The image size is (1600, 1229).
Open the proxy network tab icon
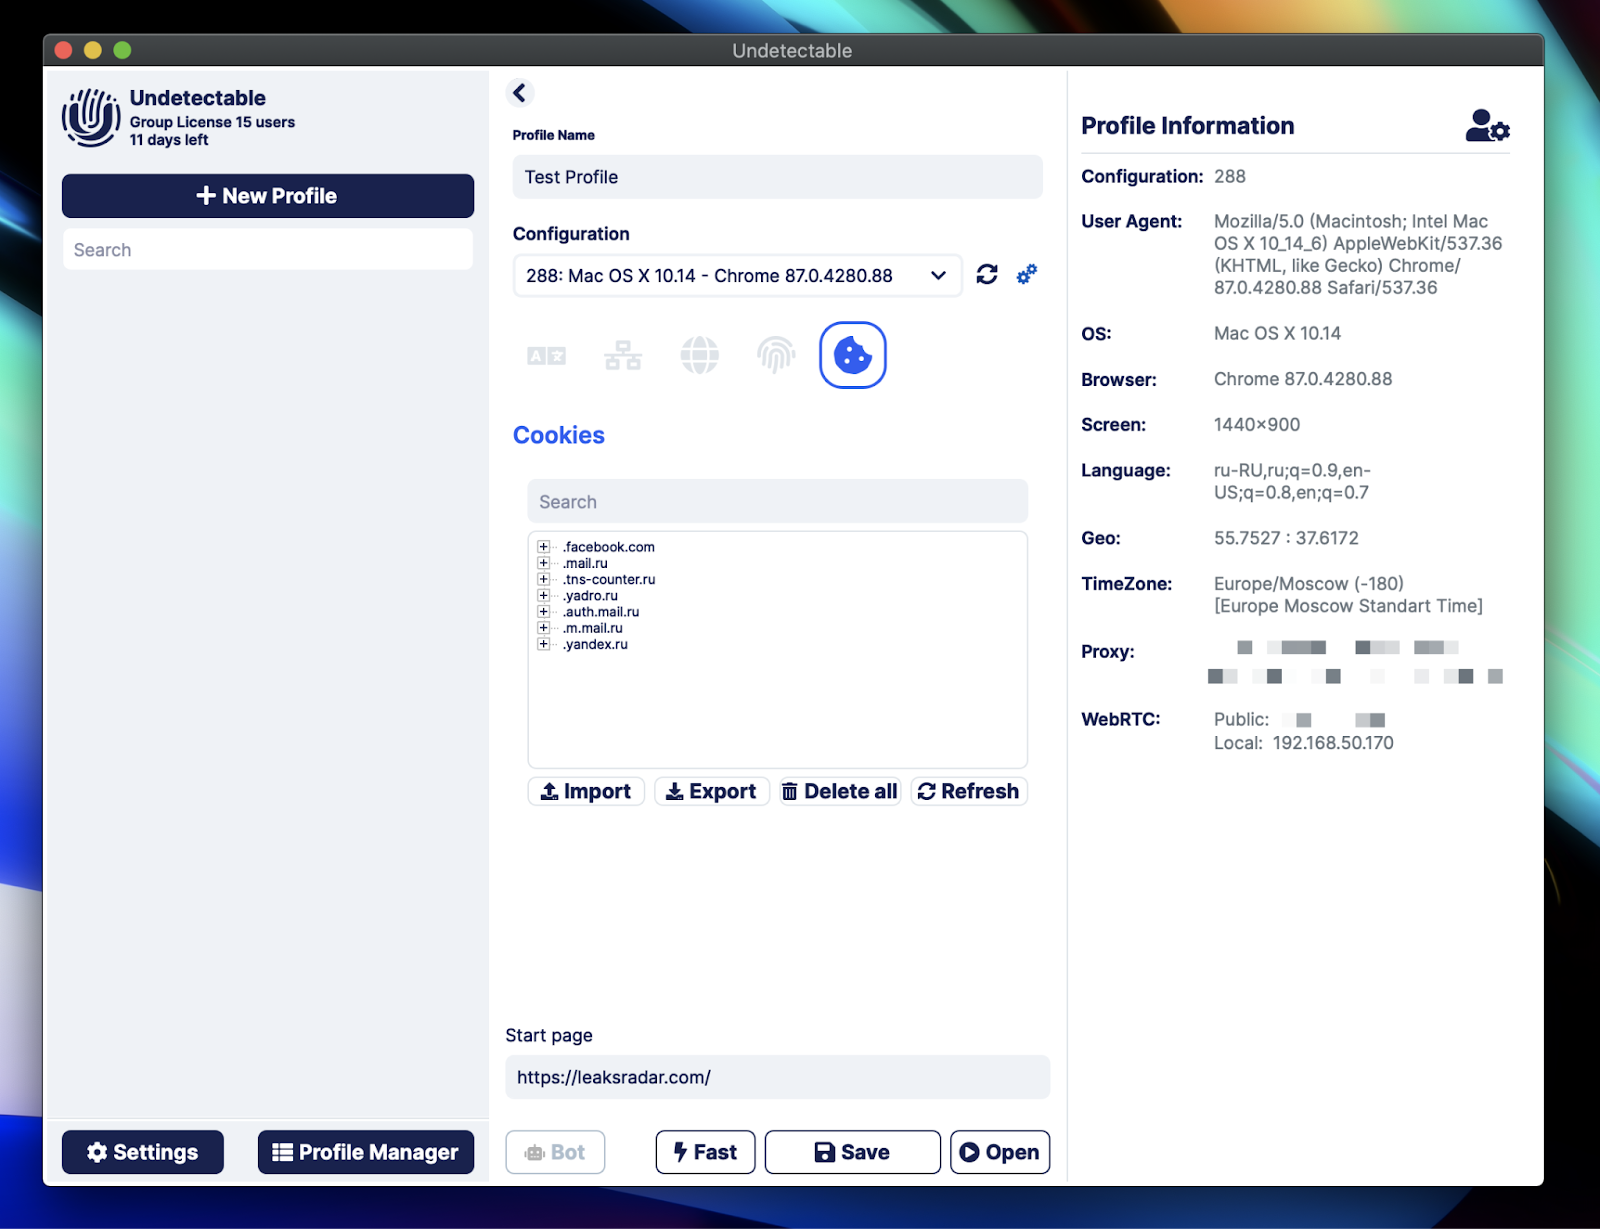click(x=623, y=355)
